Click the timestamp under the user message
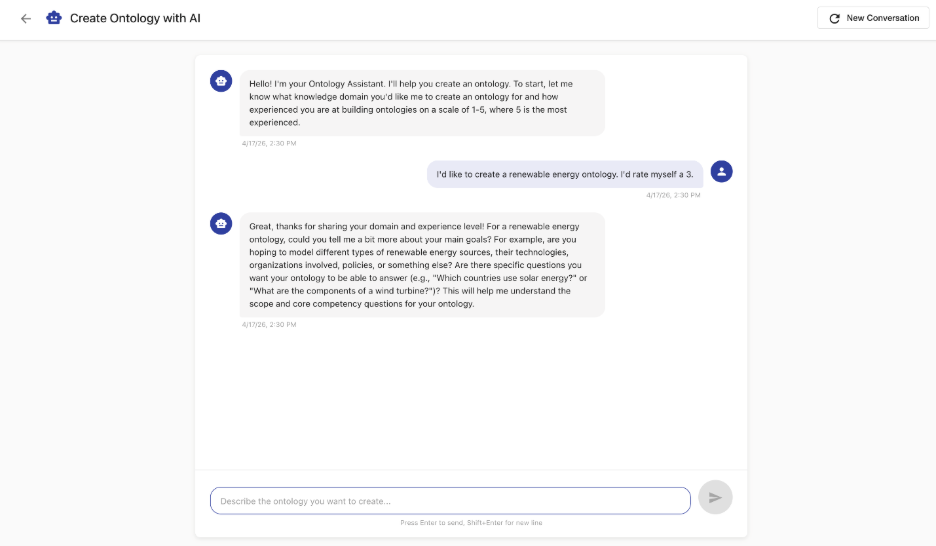 tap(673, 195)
